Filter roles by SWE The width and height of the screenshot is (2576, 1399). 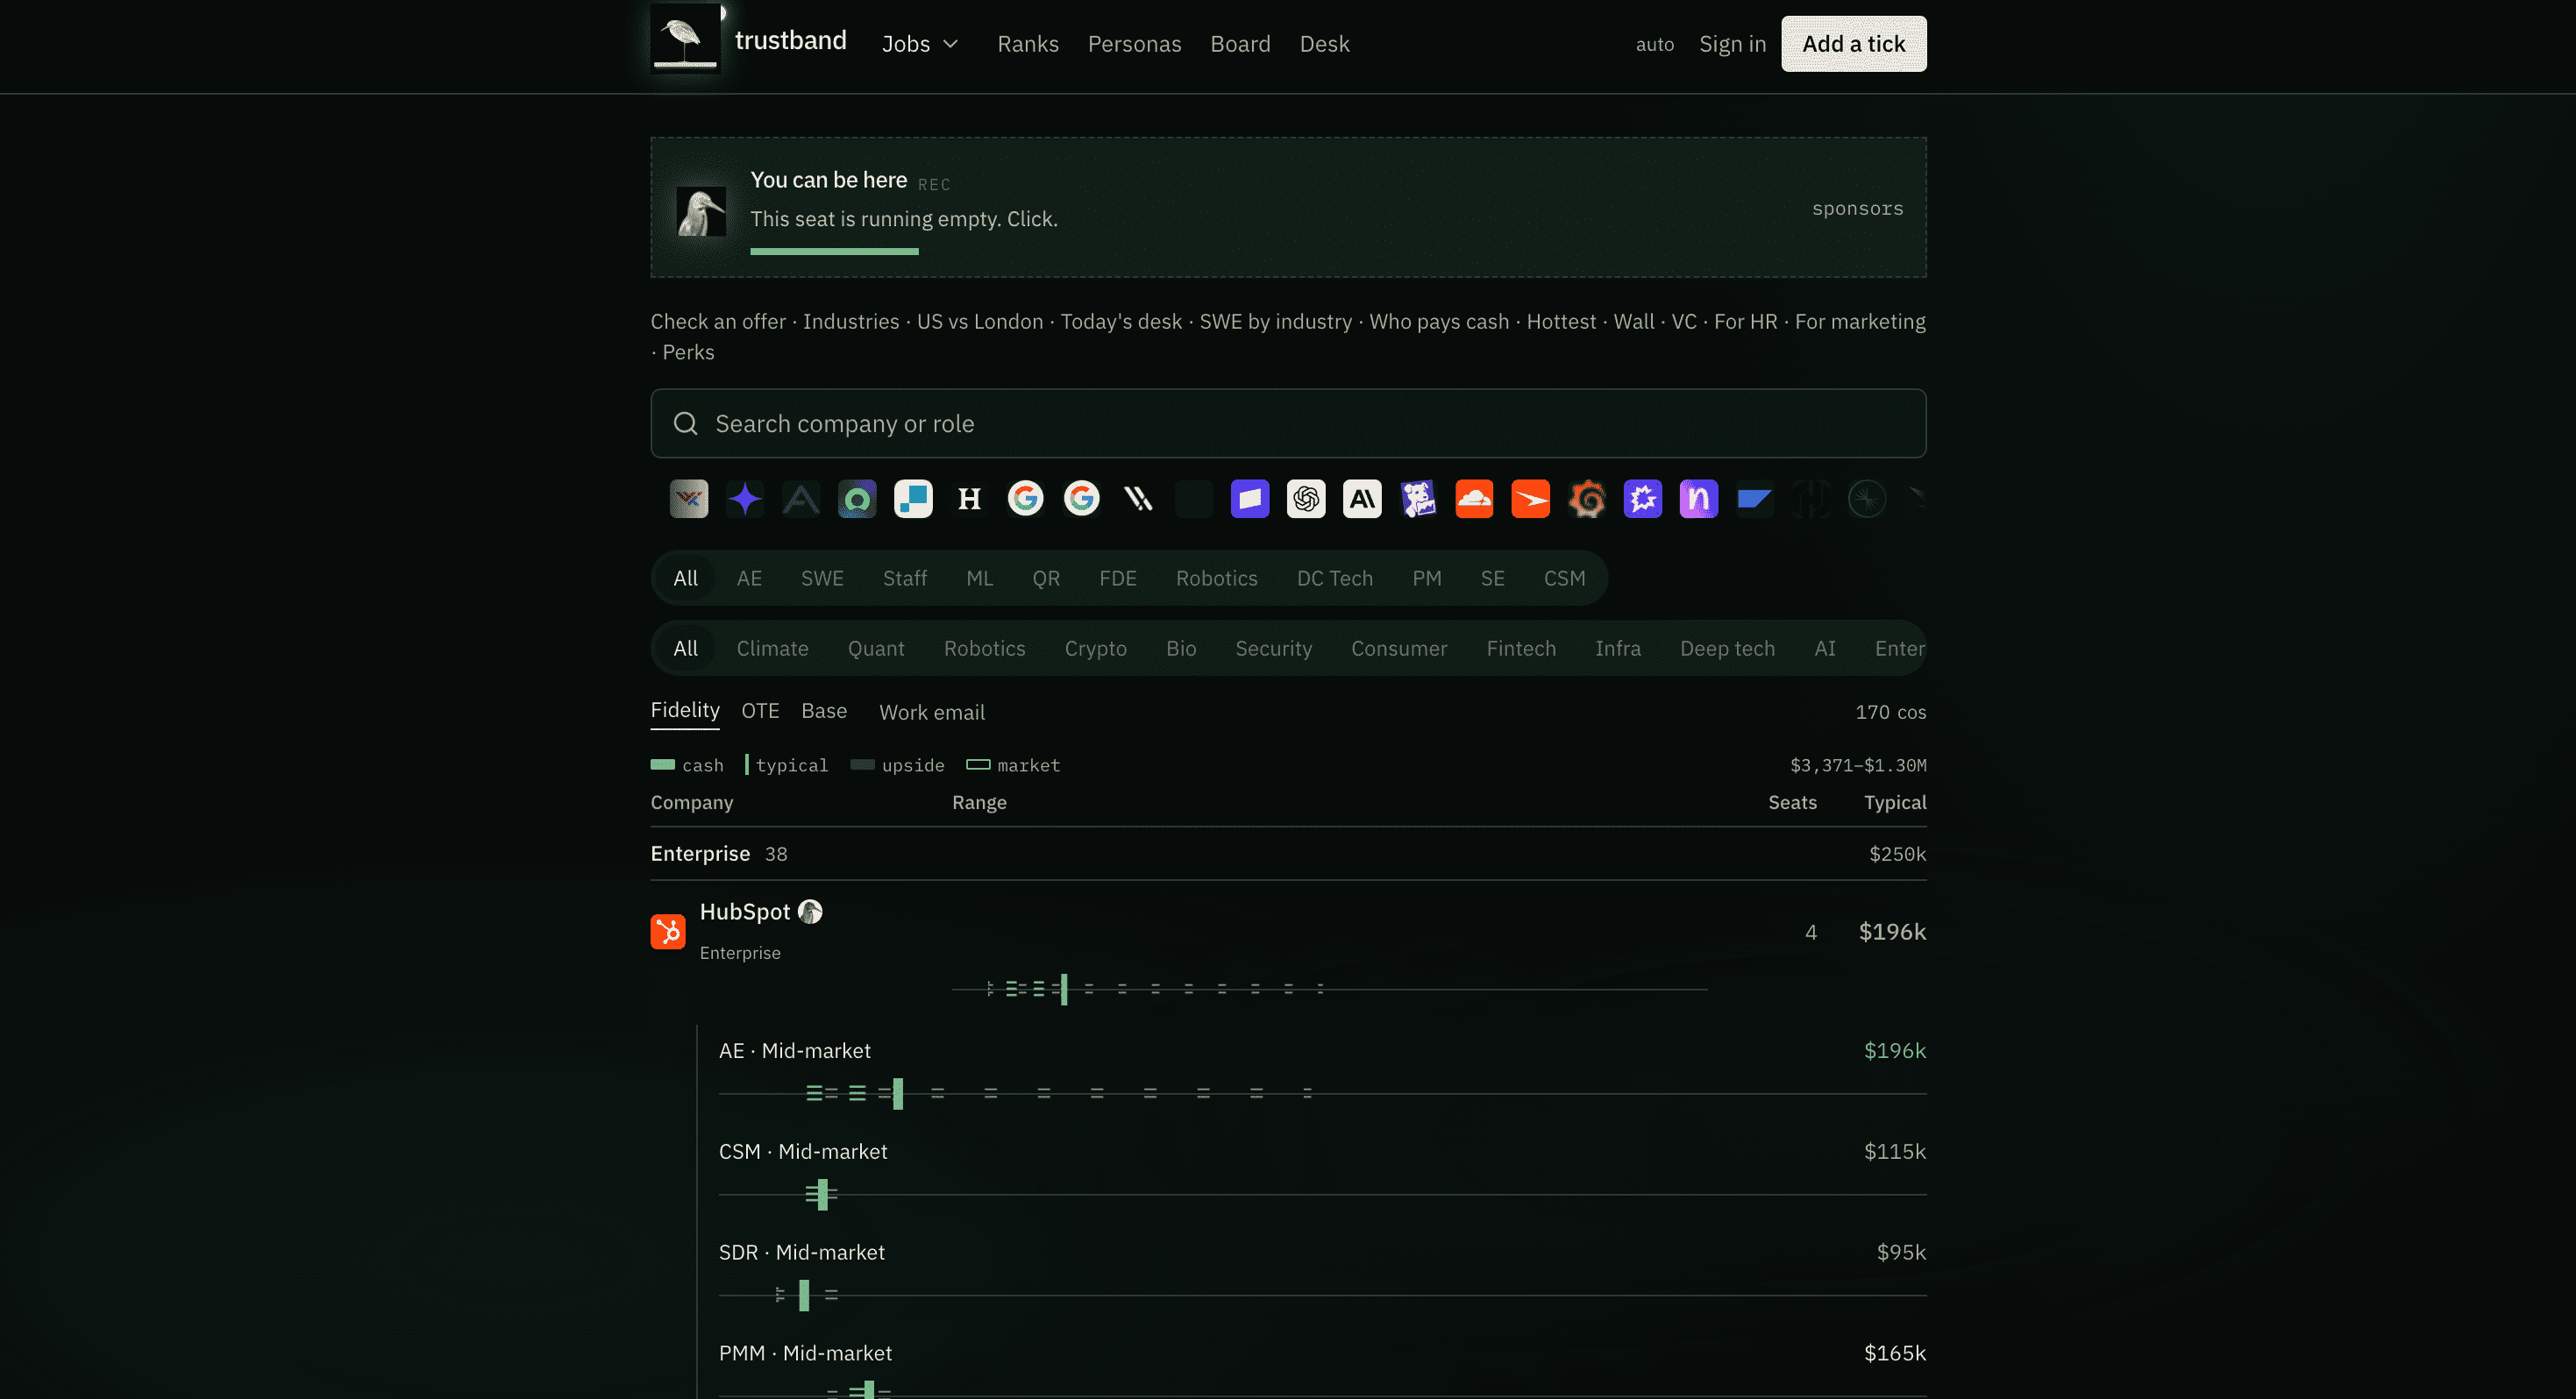pyautogui.click(x=822, y=578)
